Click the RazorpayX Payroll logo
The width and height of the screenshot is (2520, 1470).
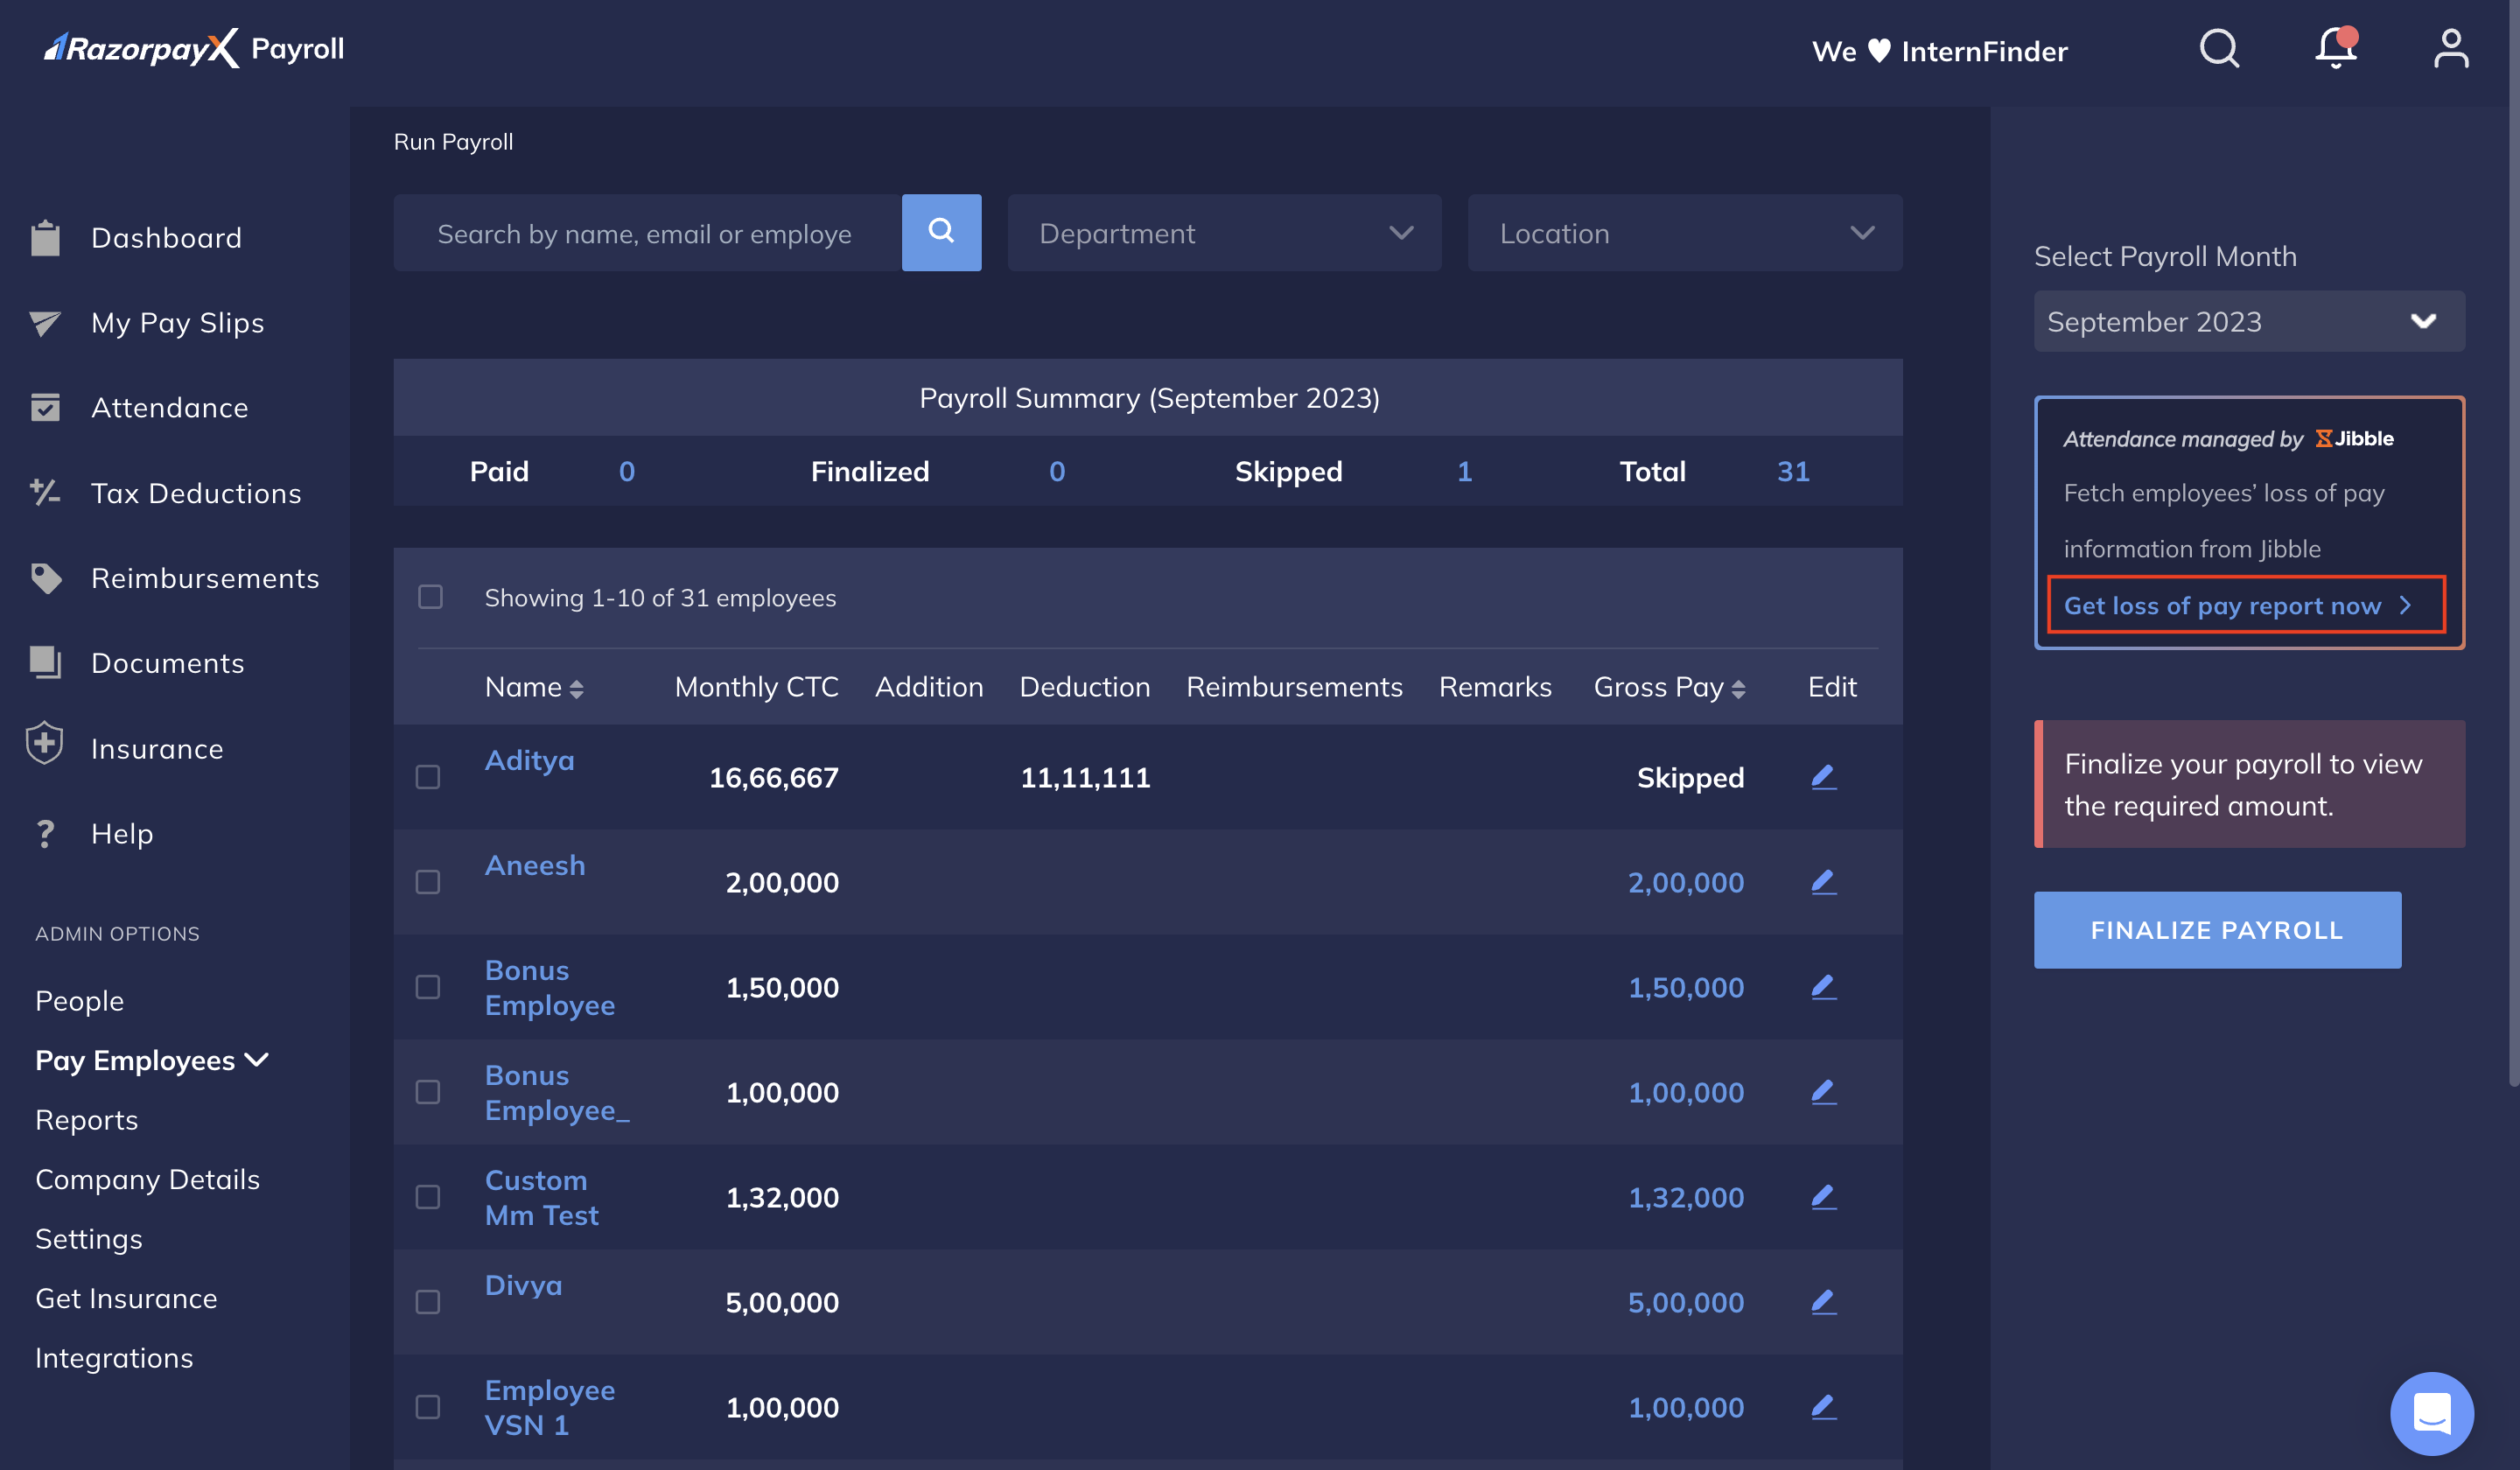click(x=194, y=48)
